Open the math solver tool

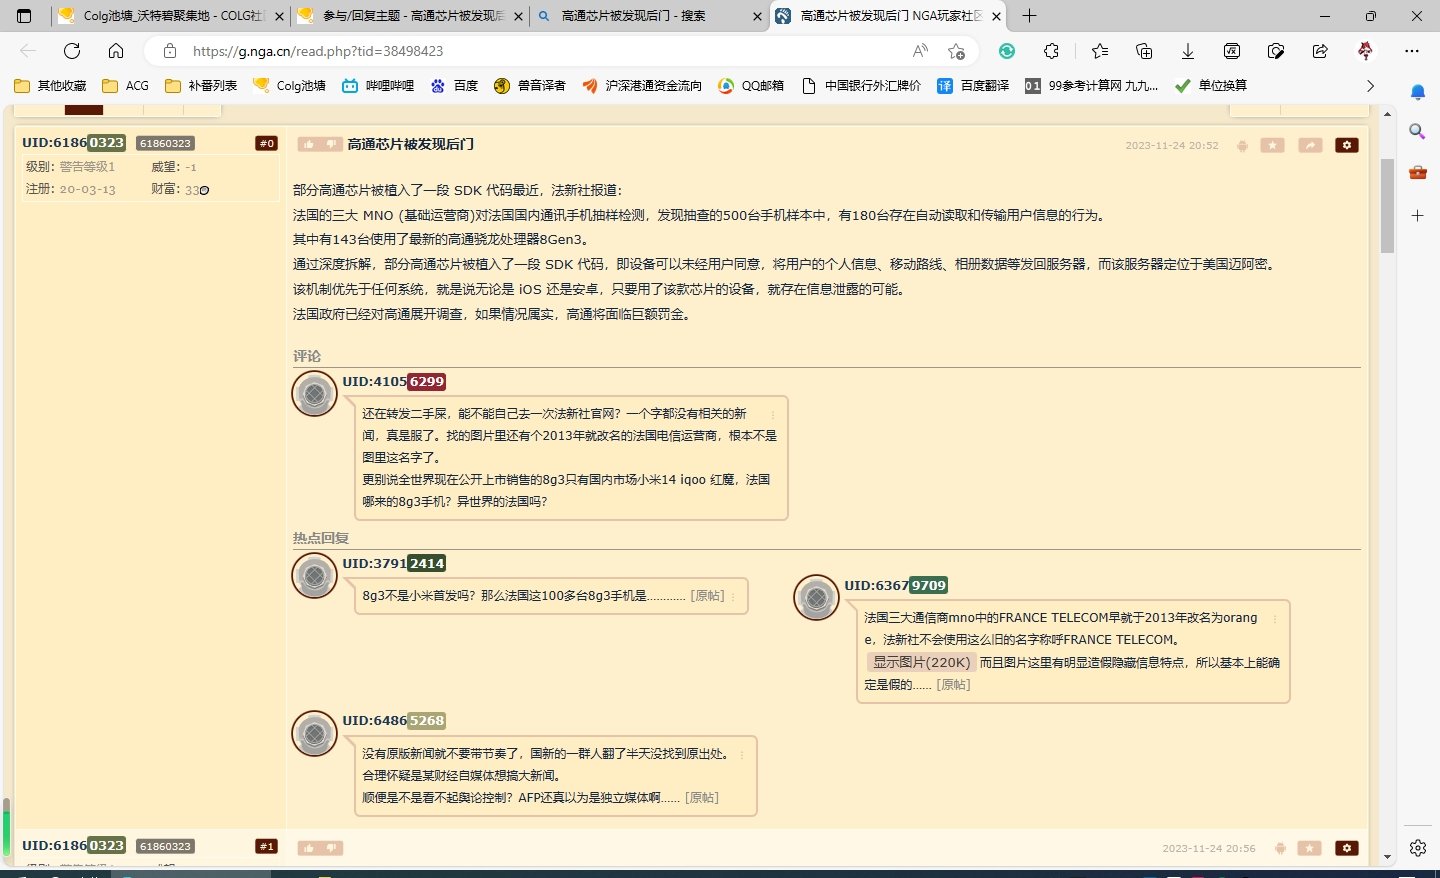1232,51
